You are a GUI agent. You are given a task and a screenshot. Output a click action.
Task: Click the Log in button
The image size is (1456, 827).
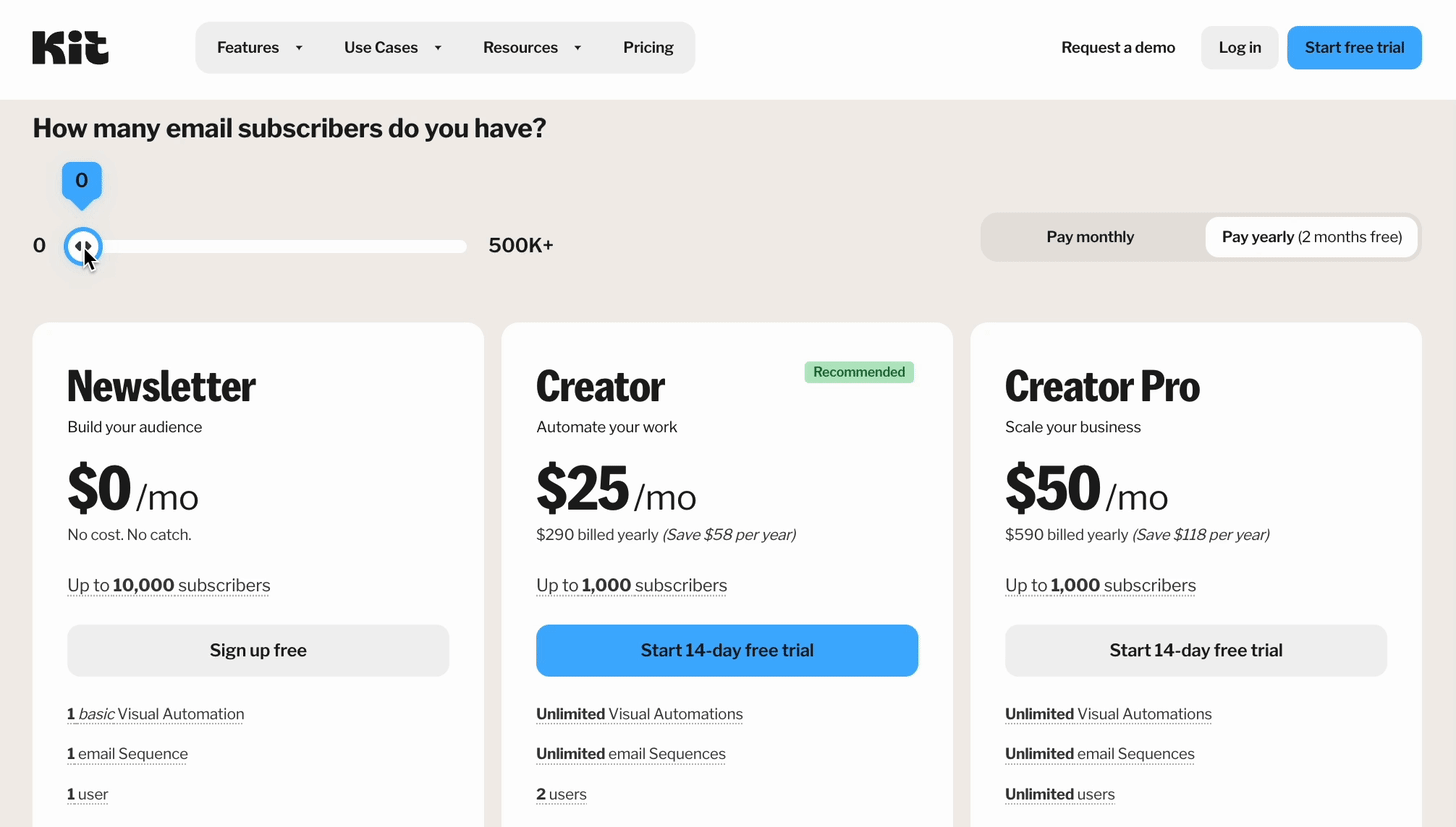(x=1240, y=47)
